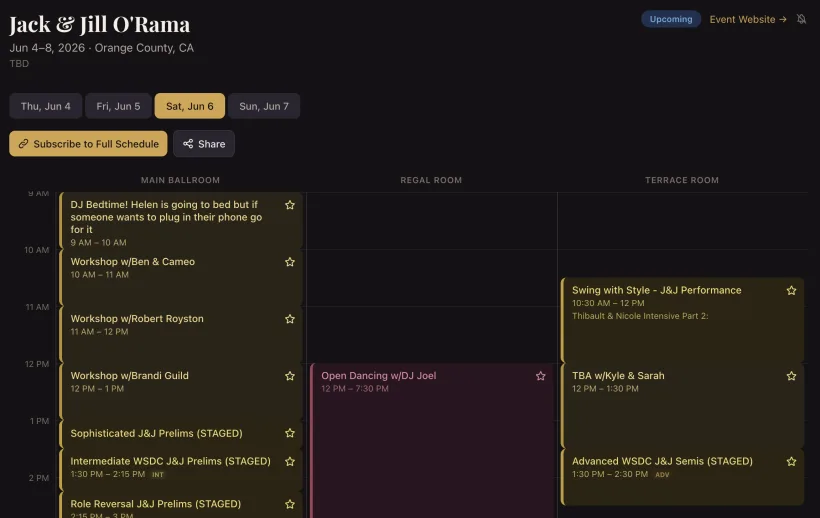
Task: Click the Share button
Action: click(x=204, y=144)
